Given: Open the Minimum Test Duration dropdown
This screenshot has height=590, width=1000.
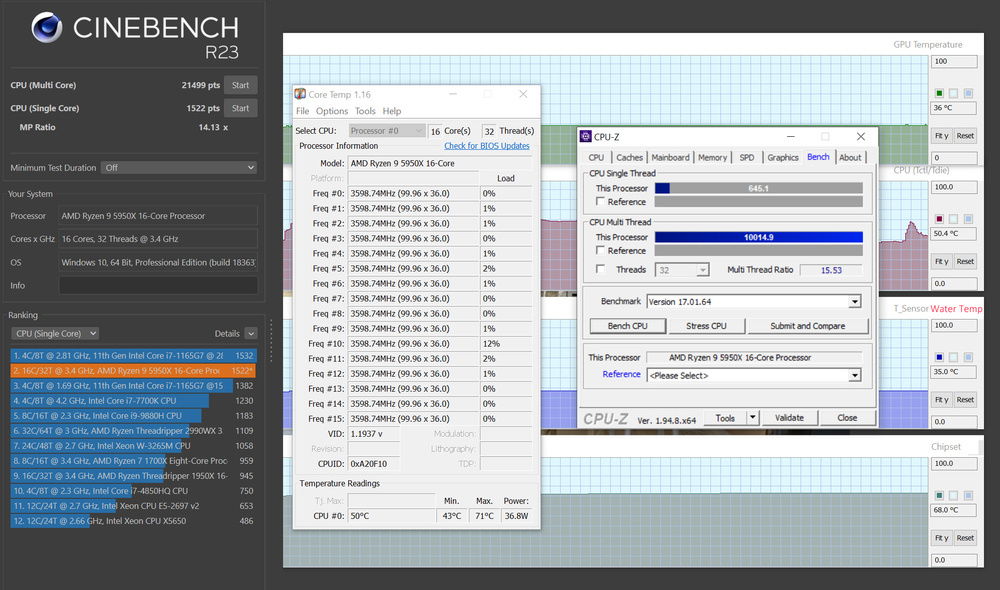Looking at the screenshot, I should coord(179,168).
